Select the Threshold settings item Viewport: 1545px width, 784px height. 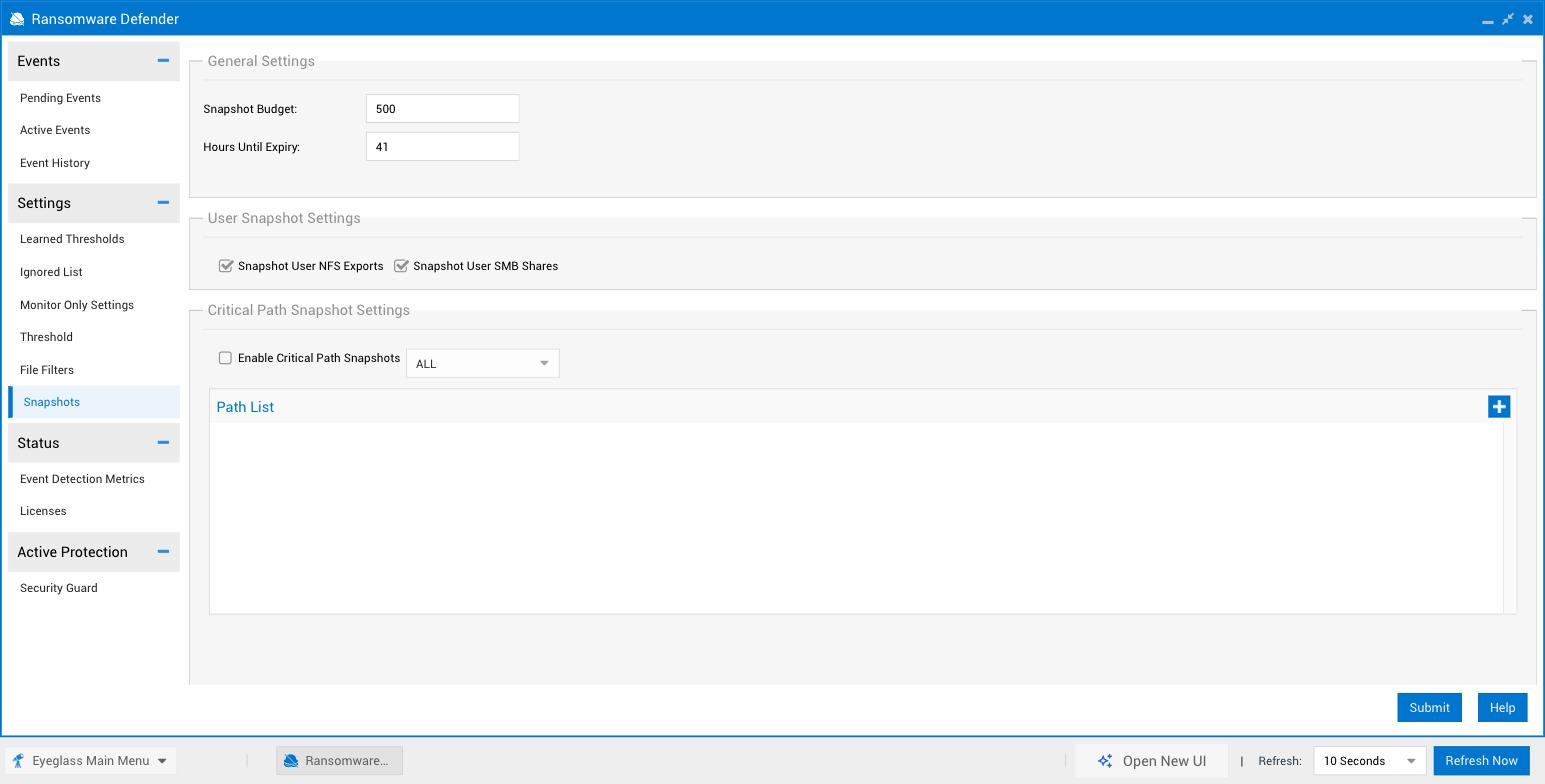[46, 337]
